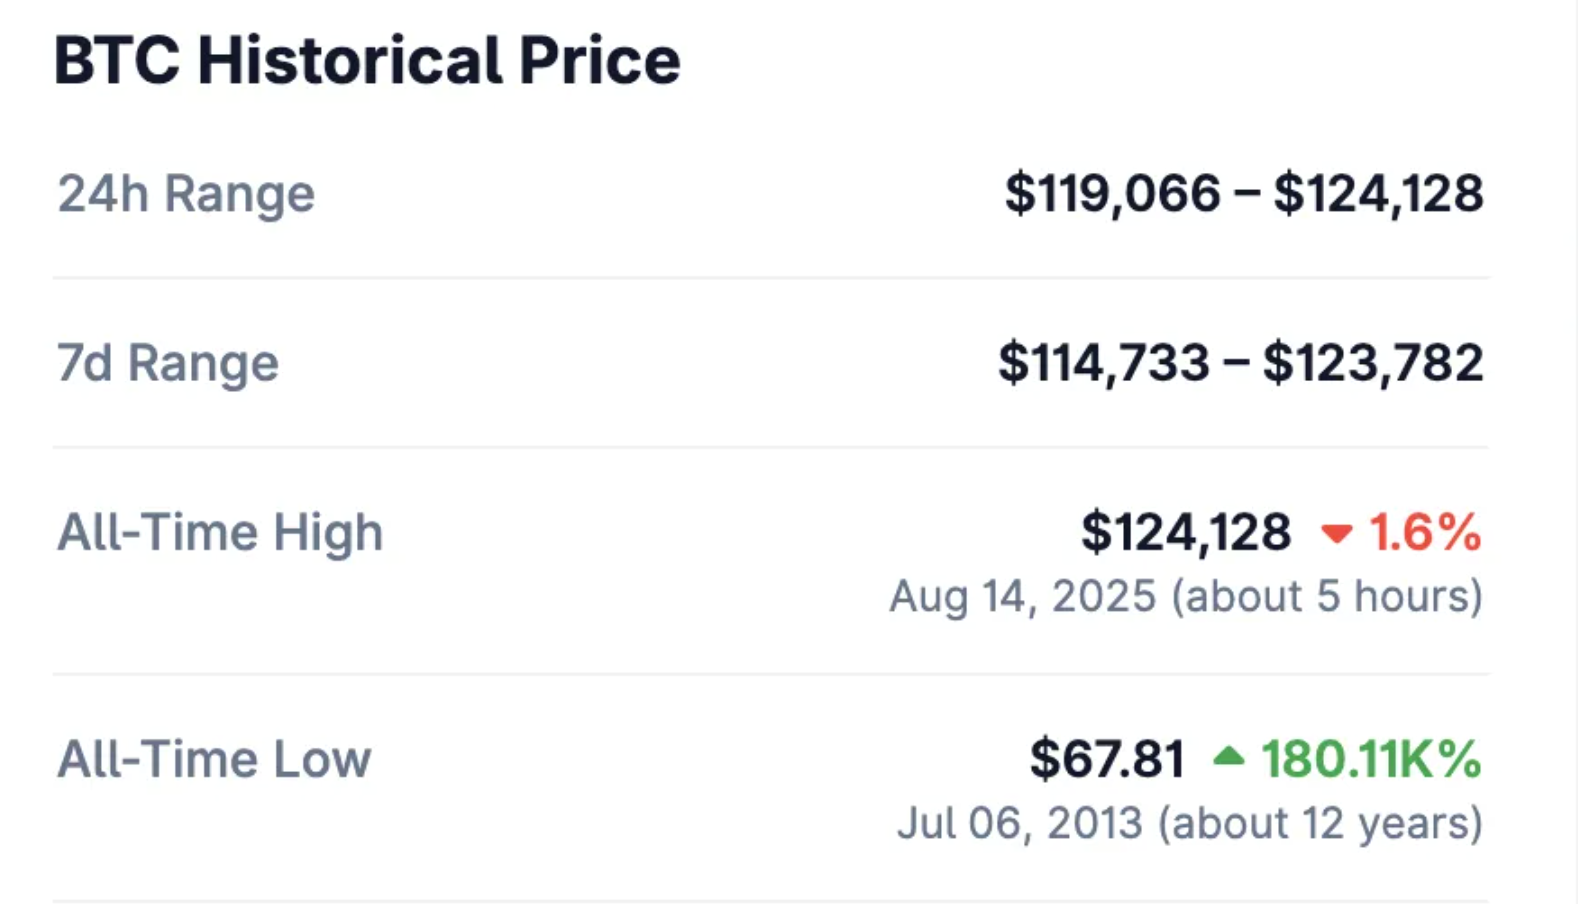Click the green up arrow beside 180.11K%
The height and width of the screenshot is (904, 1578).
point(1228,756)
